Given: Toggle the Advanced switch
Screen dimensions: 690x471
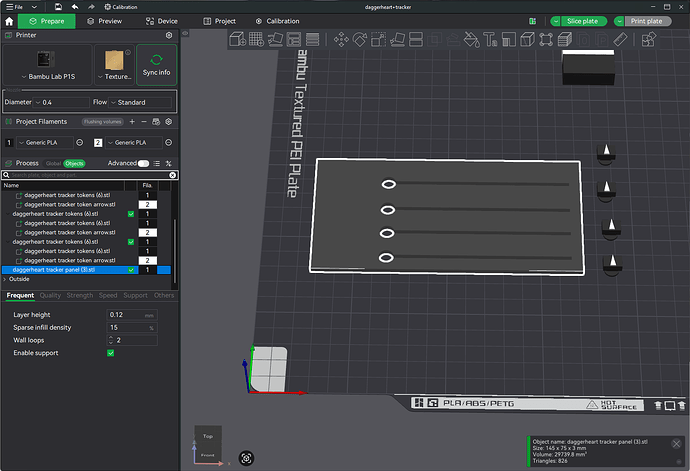Looking at the screenshot, I should click(x=143, y=163).
